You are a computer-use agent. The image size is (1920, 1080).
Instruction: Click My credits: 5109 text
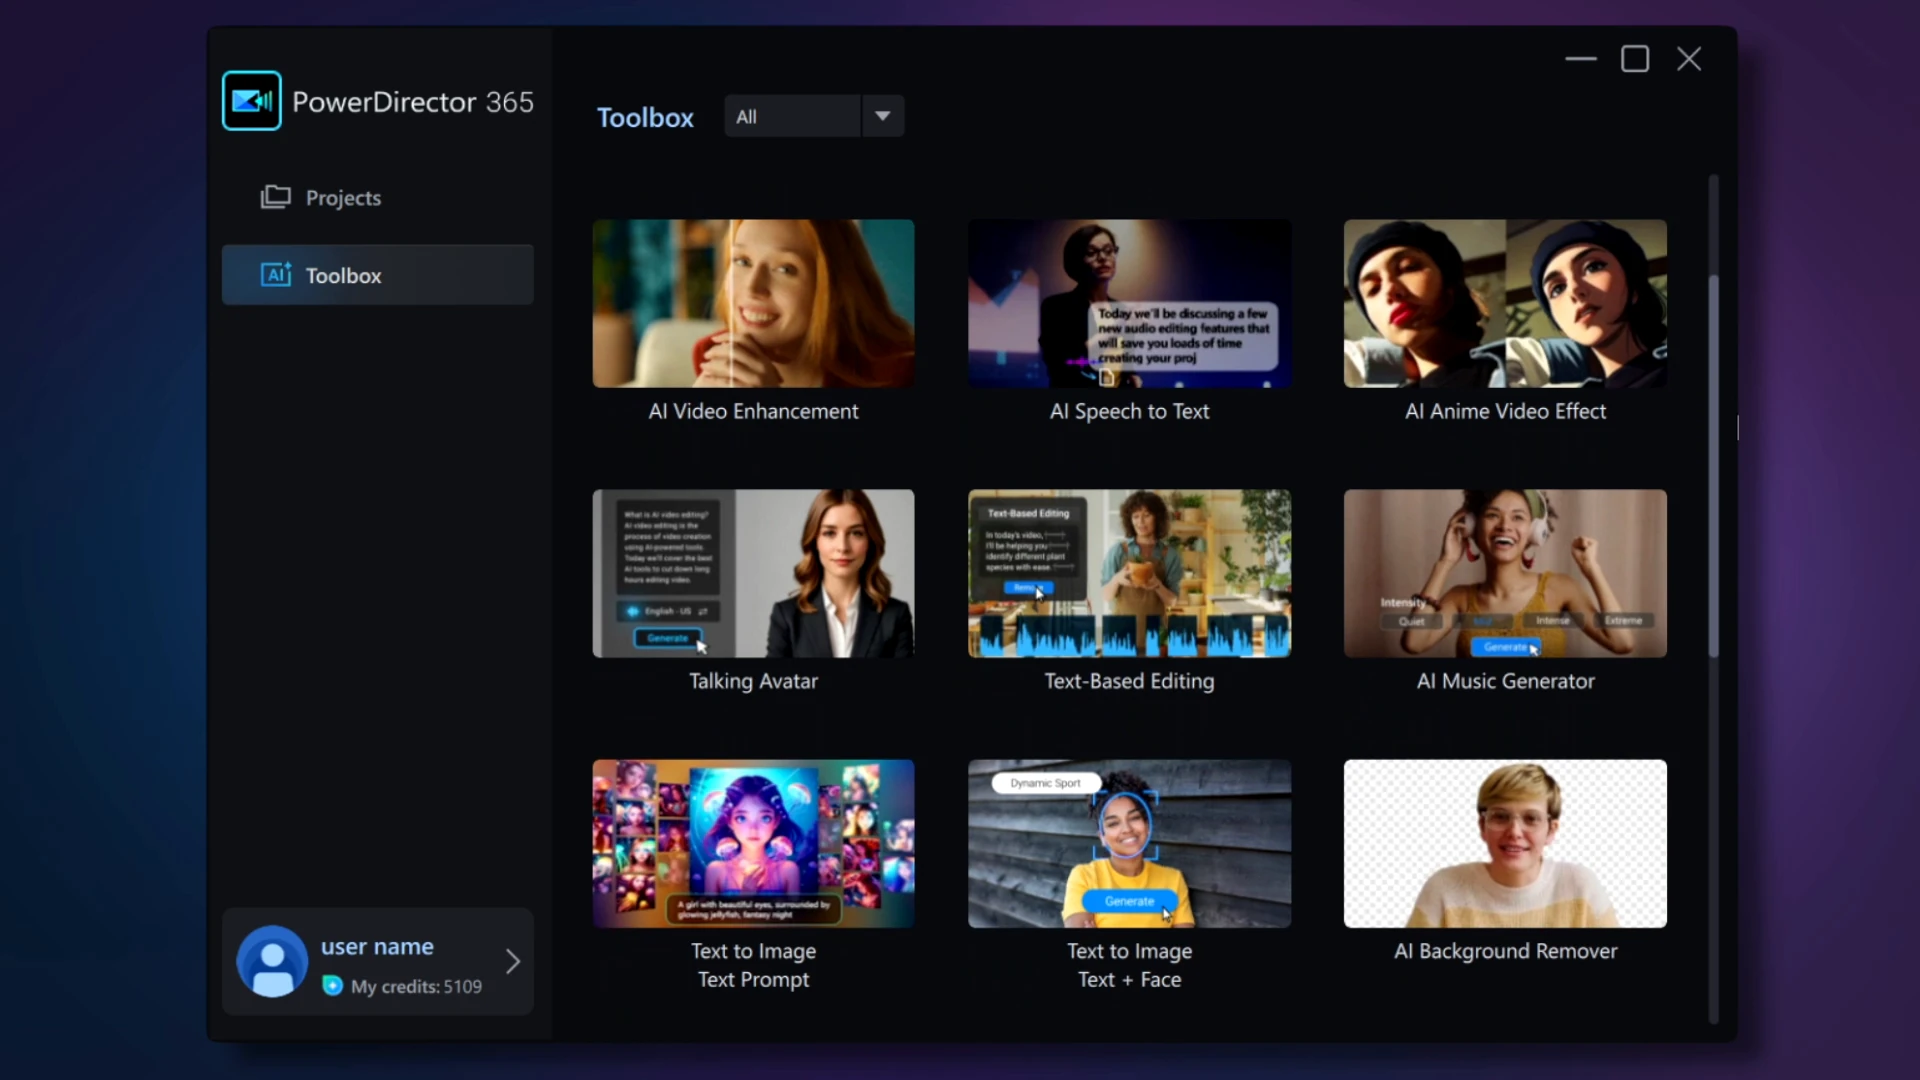click(416, 986)
